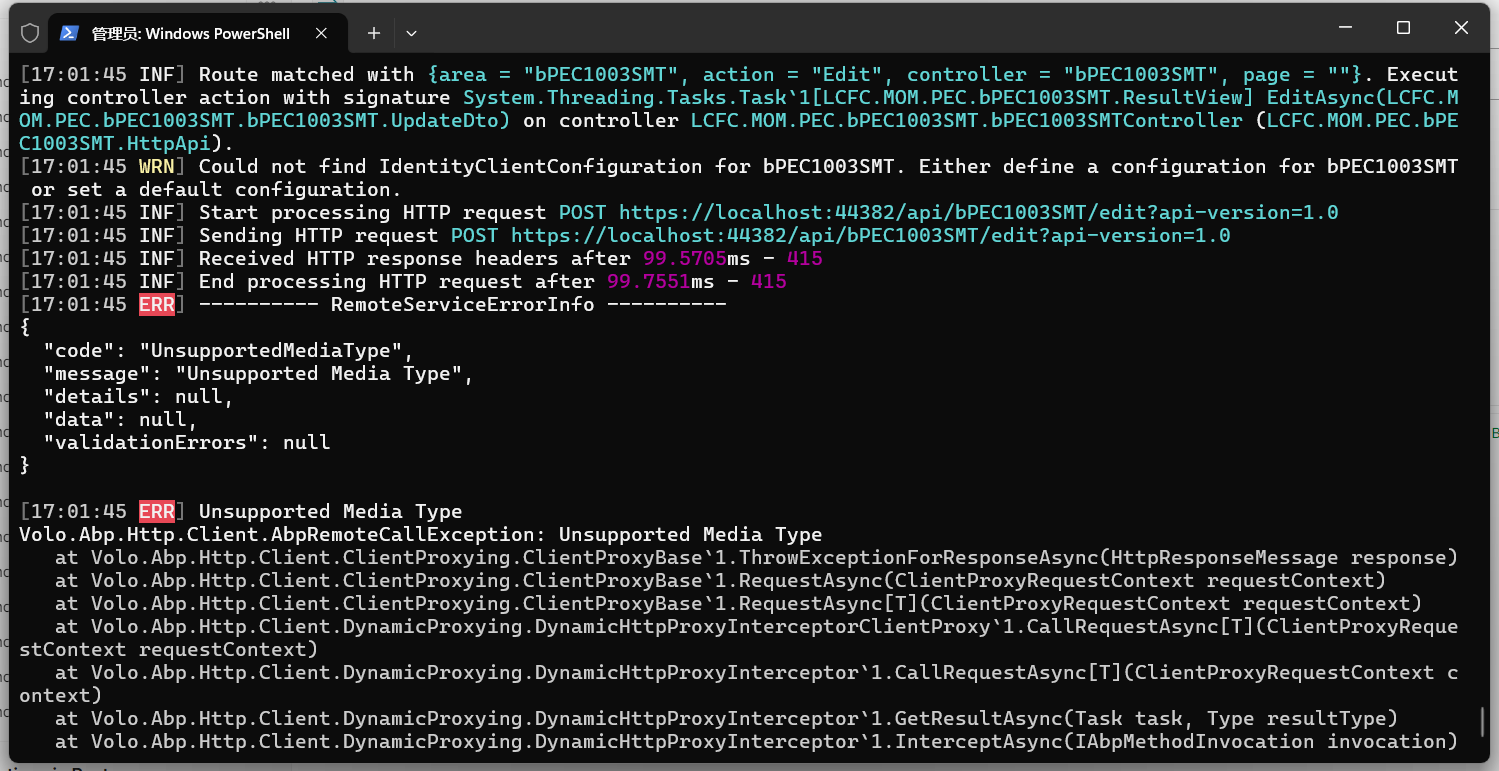Click the ERR badge before RemoteServiceErrorInfo
Image resolution: width=1499 pixels, height=771 pixels.
tap(157, 304)
